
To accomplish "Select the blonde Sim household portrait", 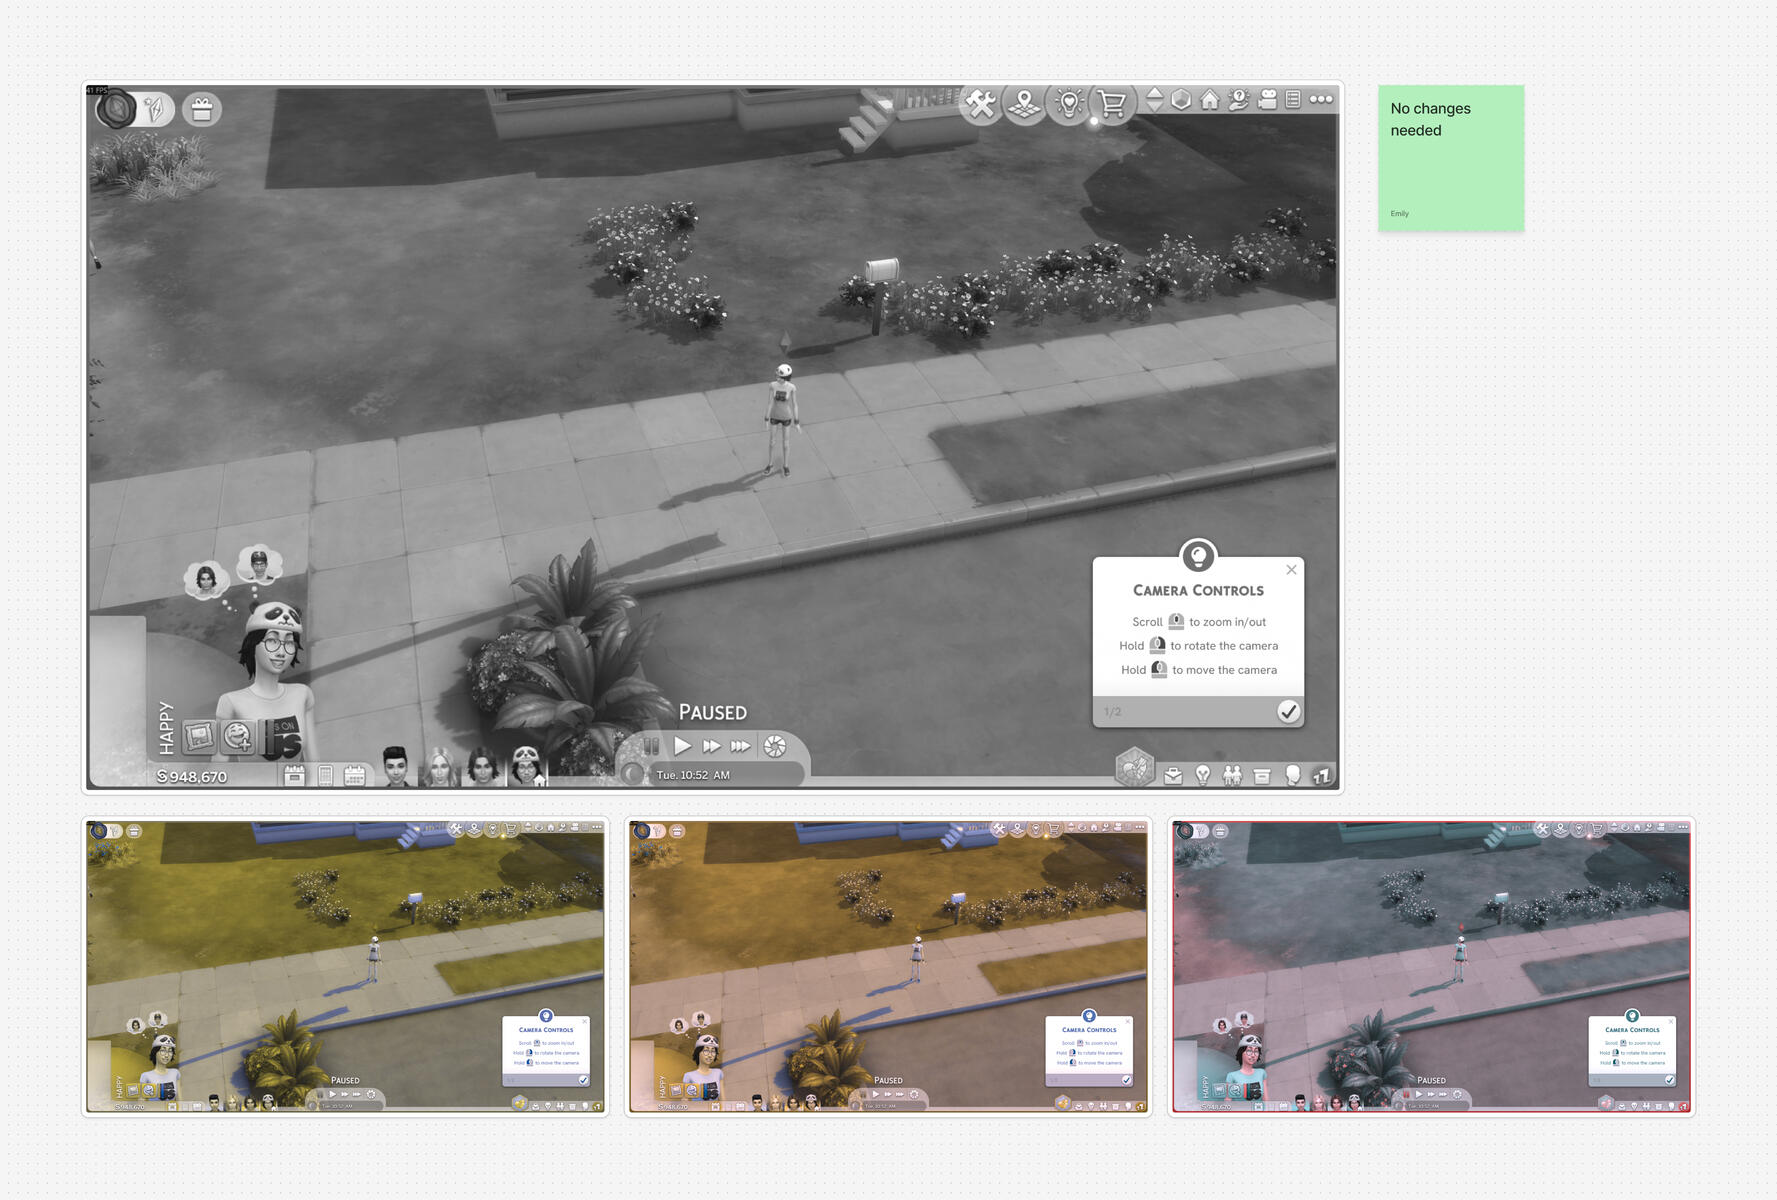I will point(438,768).
